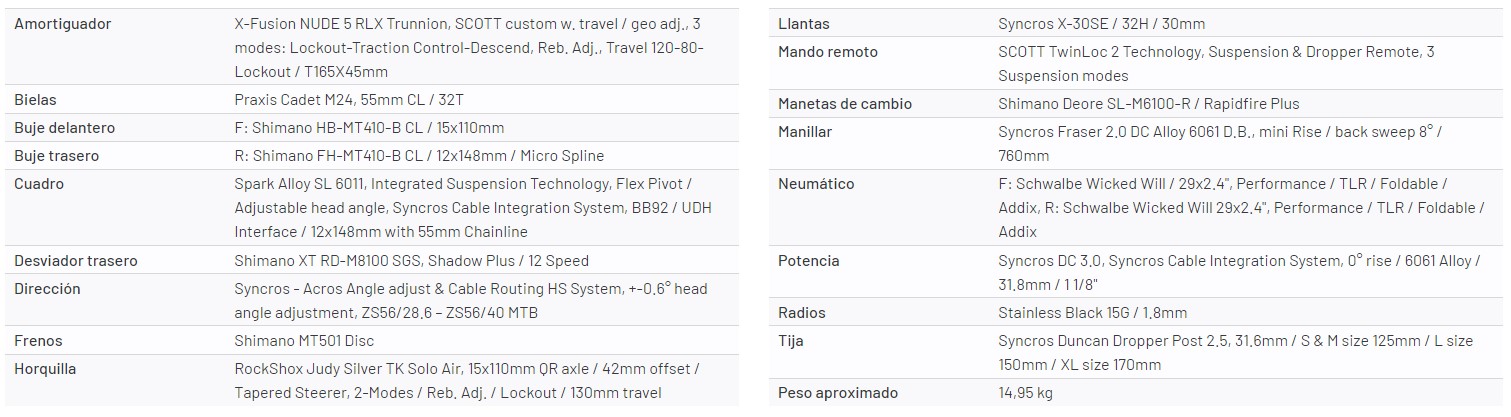Click the Dirección row label

46,289
